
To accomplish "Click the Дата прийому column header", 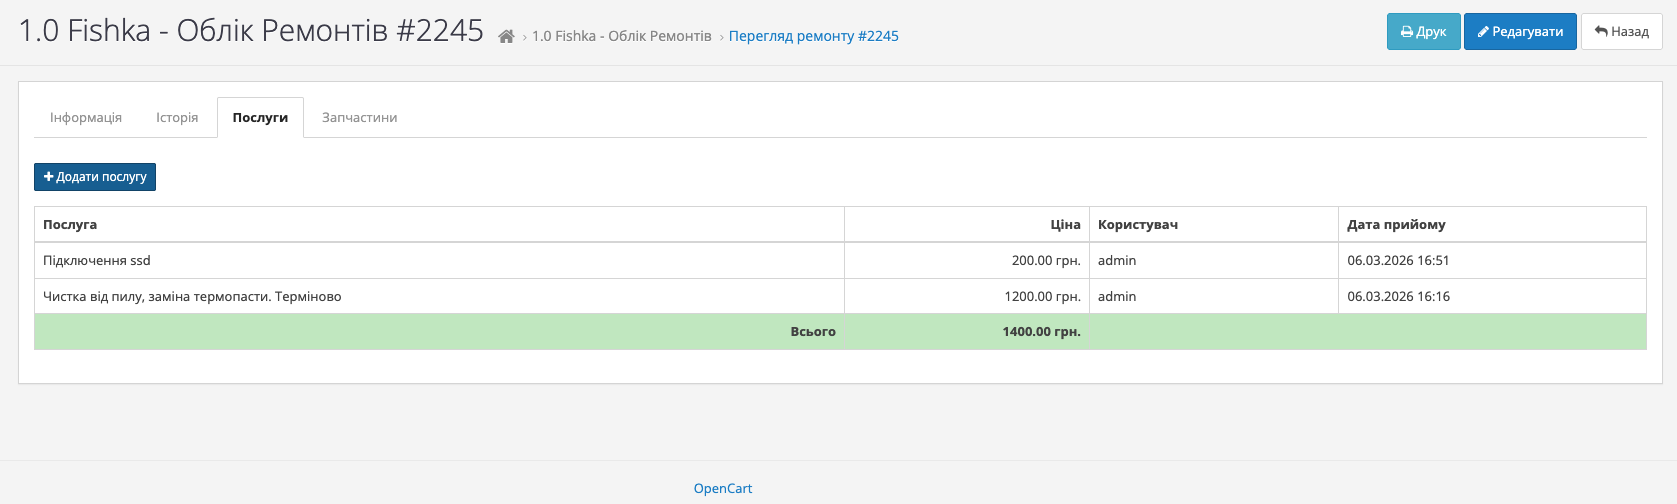I will click(x=1492, y=224).
